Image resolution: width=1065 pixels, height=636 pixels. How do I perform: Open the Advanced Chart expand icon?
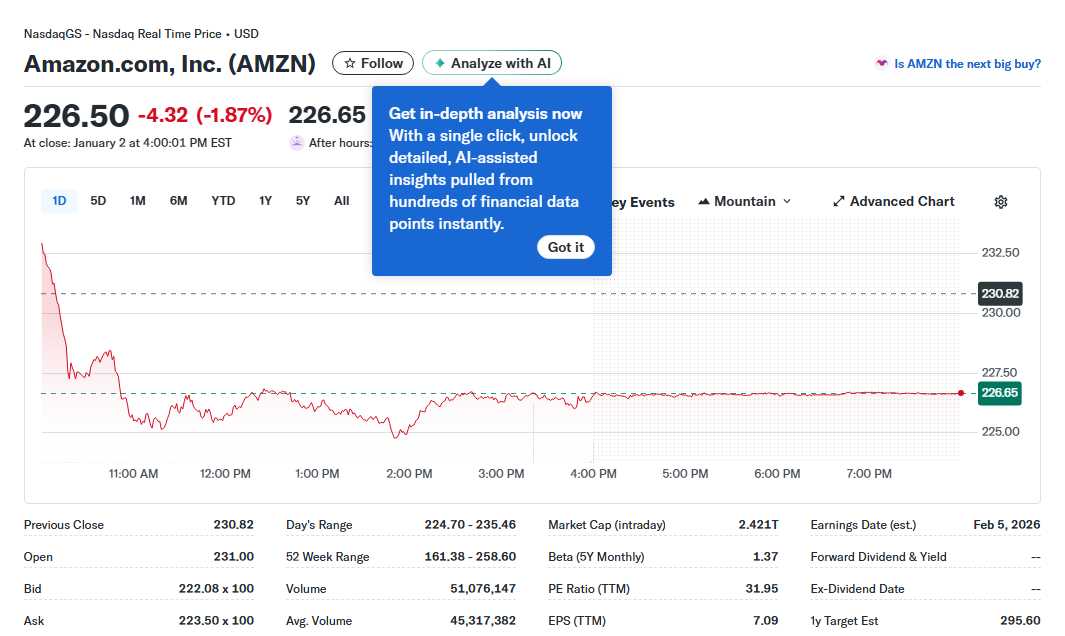[838, 201]
